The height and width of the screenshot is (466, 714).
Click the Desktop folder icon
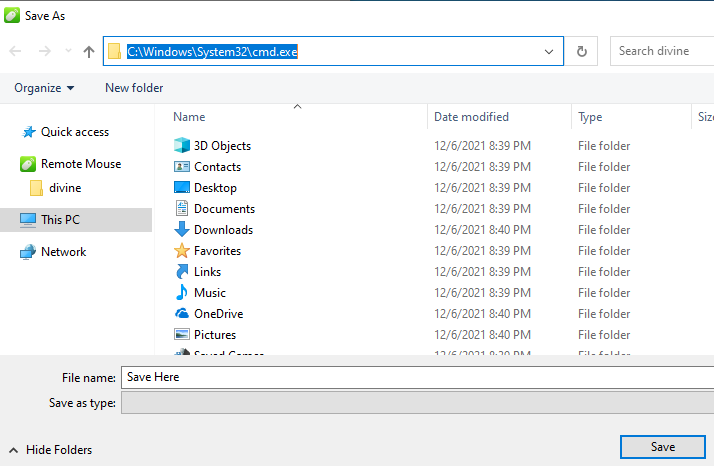[182, 187]
